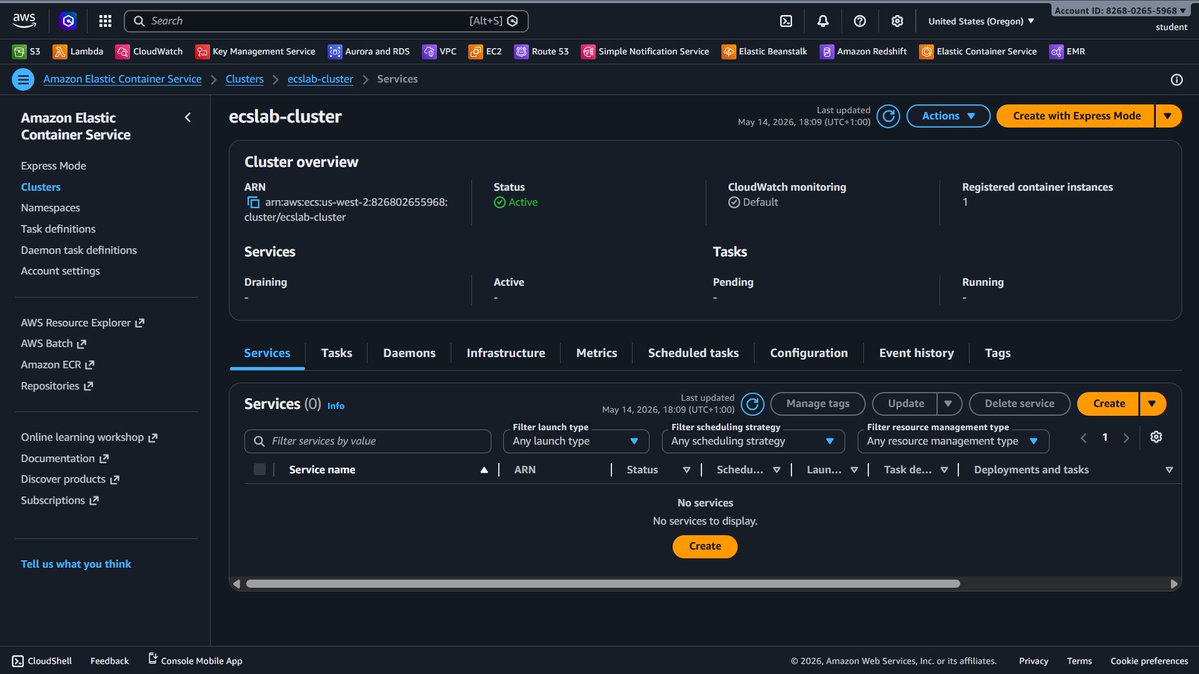This screenshot has width=1199, height=674.
Task: Open the help question mark icon
Action: (859, 21)
